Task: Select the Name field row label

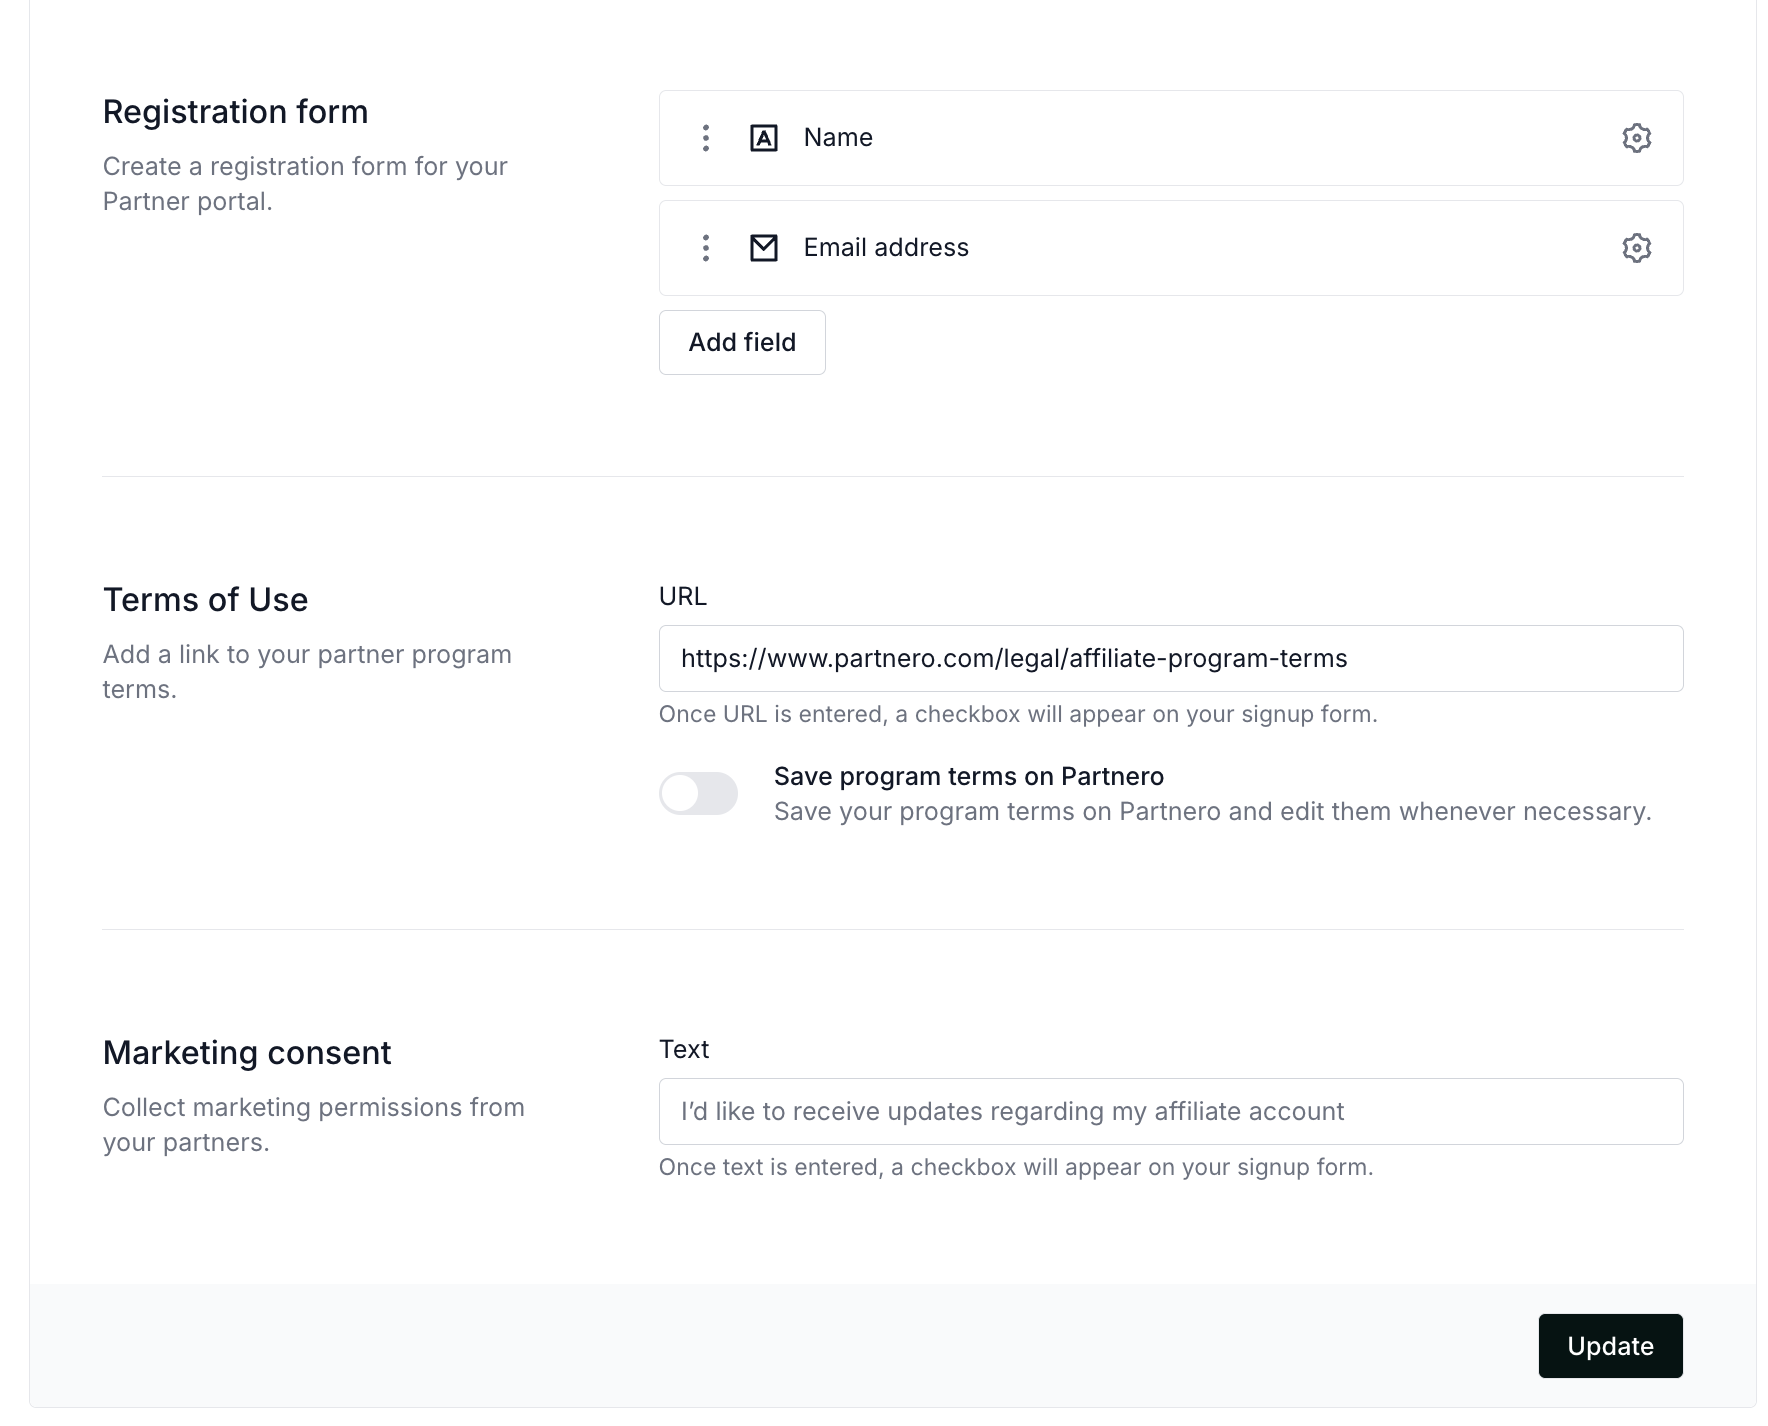Action: click(838, 138)
